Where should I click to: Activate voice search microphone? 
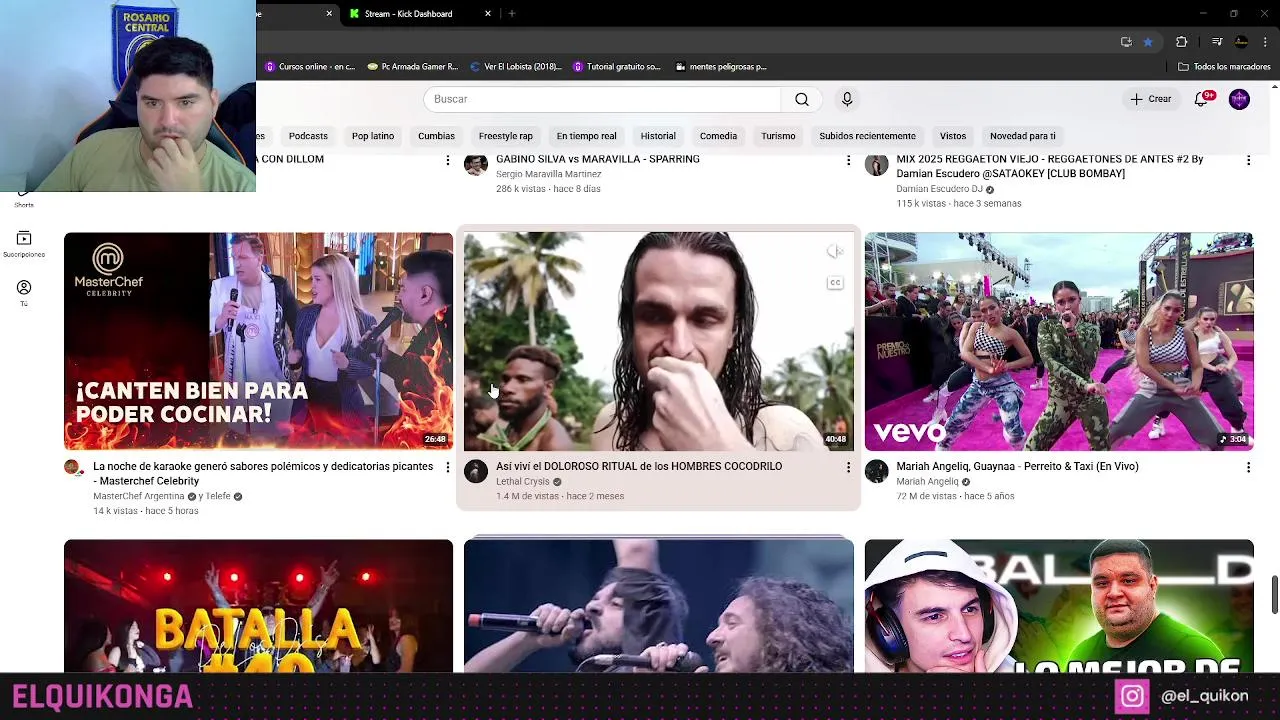[x=847, y=99]
